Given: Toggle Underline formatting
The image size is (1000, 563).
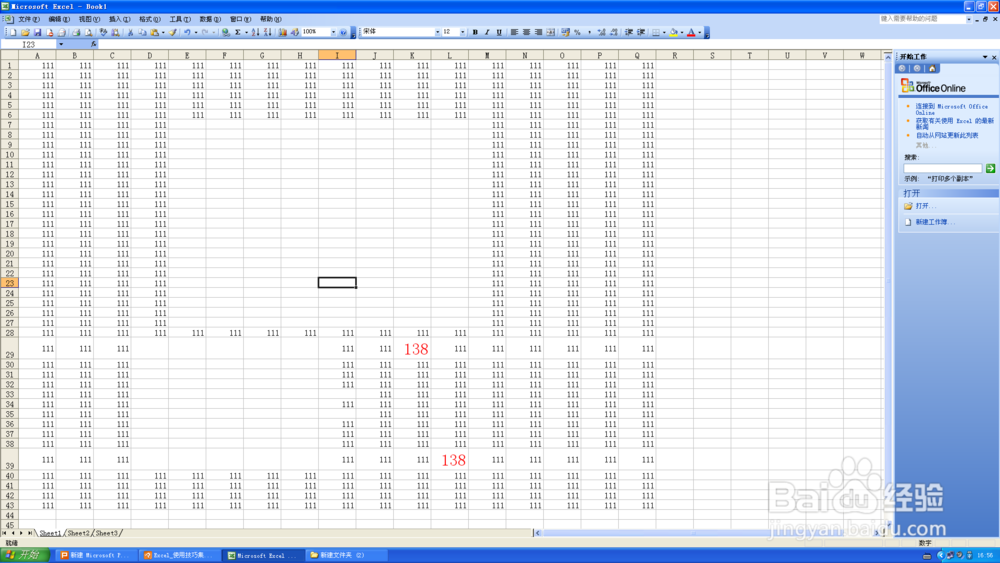Looking at the screenshot, I should pos(499,32).
